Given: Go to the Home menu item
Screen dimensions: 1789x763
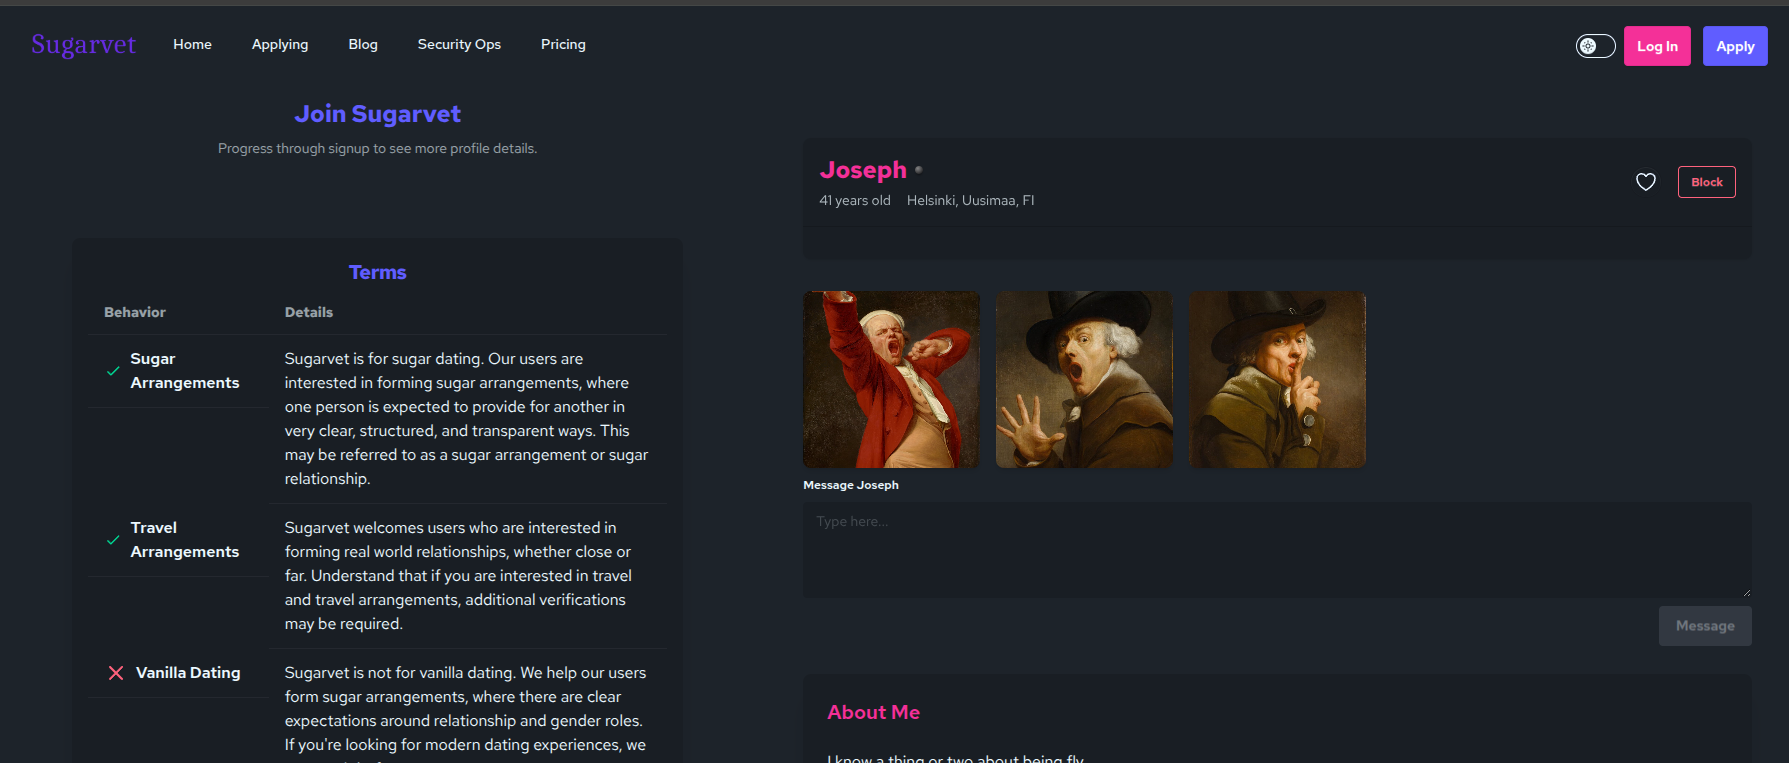Looking at the screenshot, I should pyautogui.click(x=192, y=44).
